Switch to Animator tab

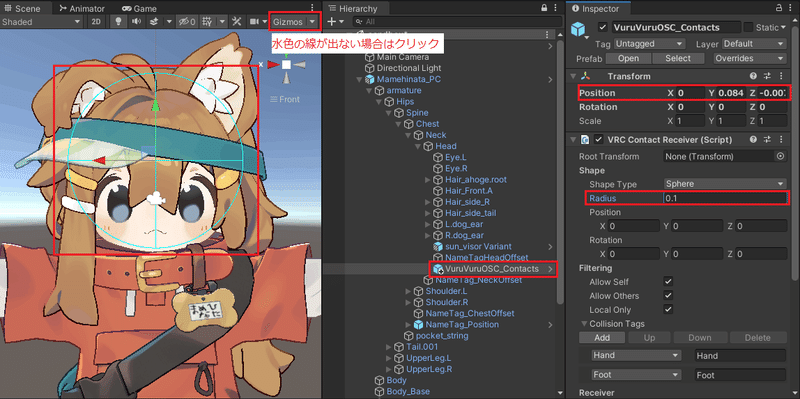coord(81,8)
